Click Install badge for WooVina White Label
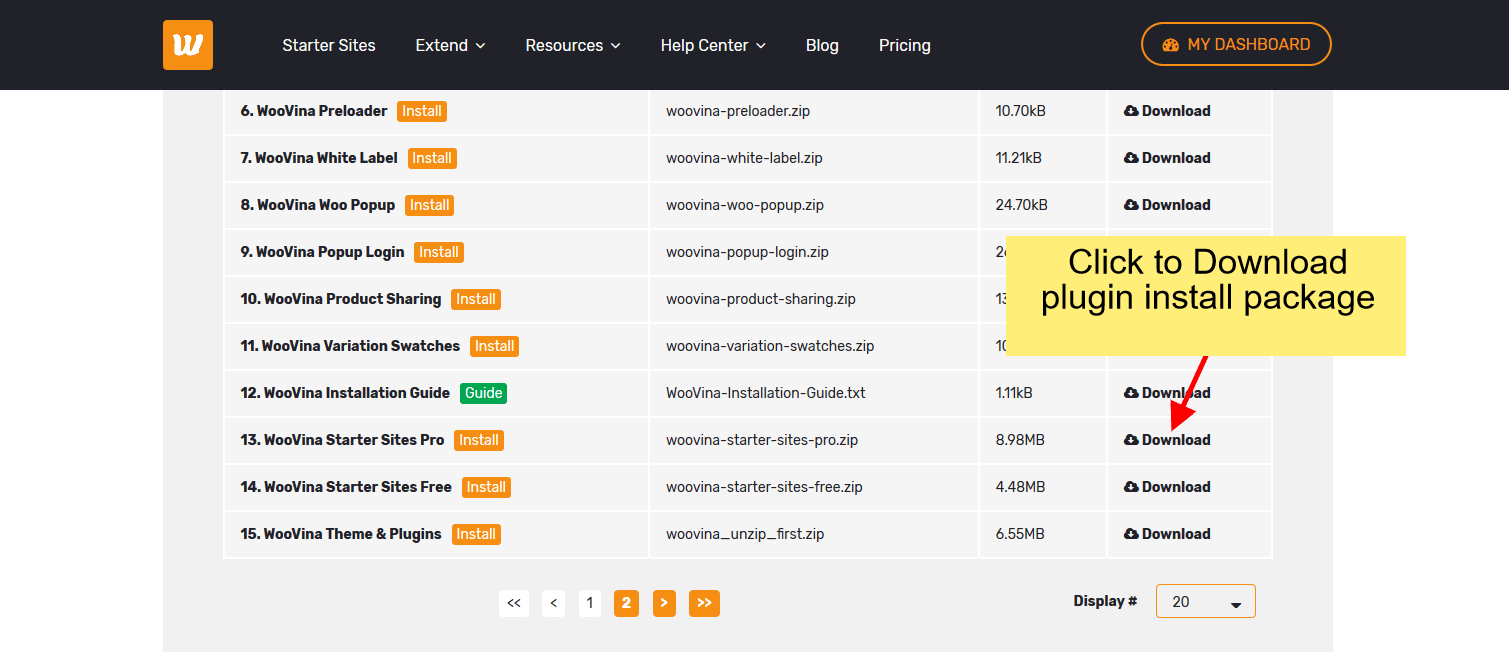Viewport: 1509px width, 652px height. pyautogui.click(x=432, y=158)
